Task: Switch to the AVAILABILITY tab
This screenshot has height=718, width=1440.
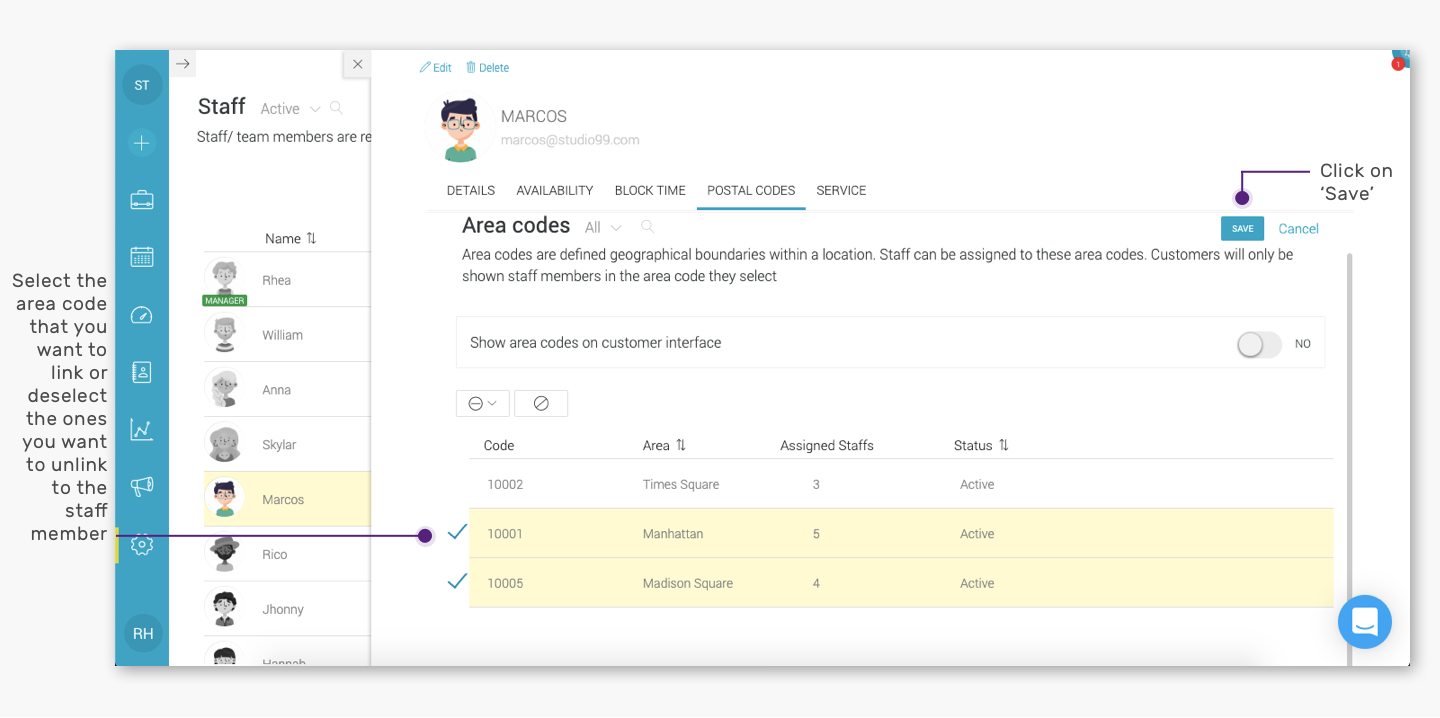Action: [555, 190]
